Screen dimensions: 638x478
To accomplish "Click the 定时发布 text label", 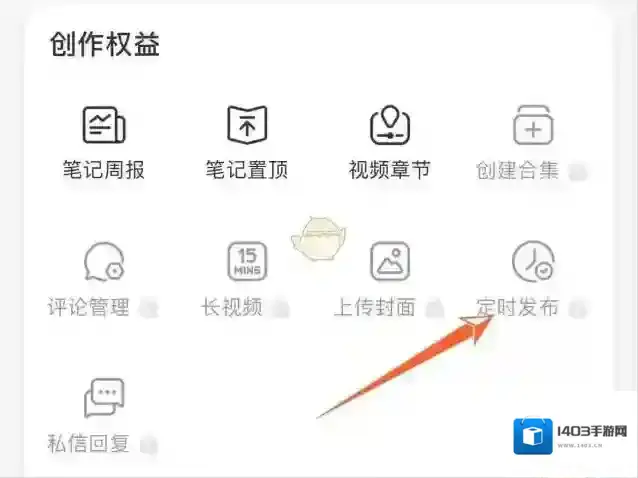I will coord(518,307).
